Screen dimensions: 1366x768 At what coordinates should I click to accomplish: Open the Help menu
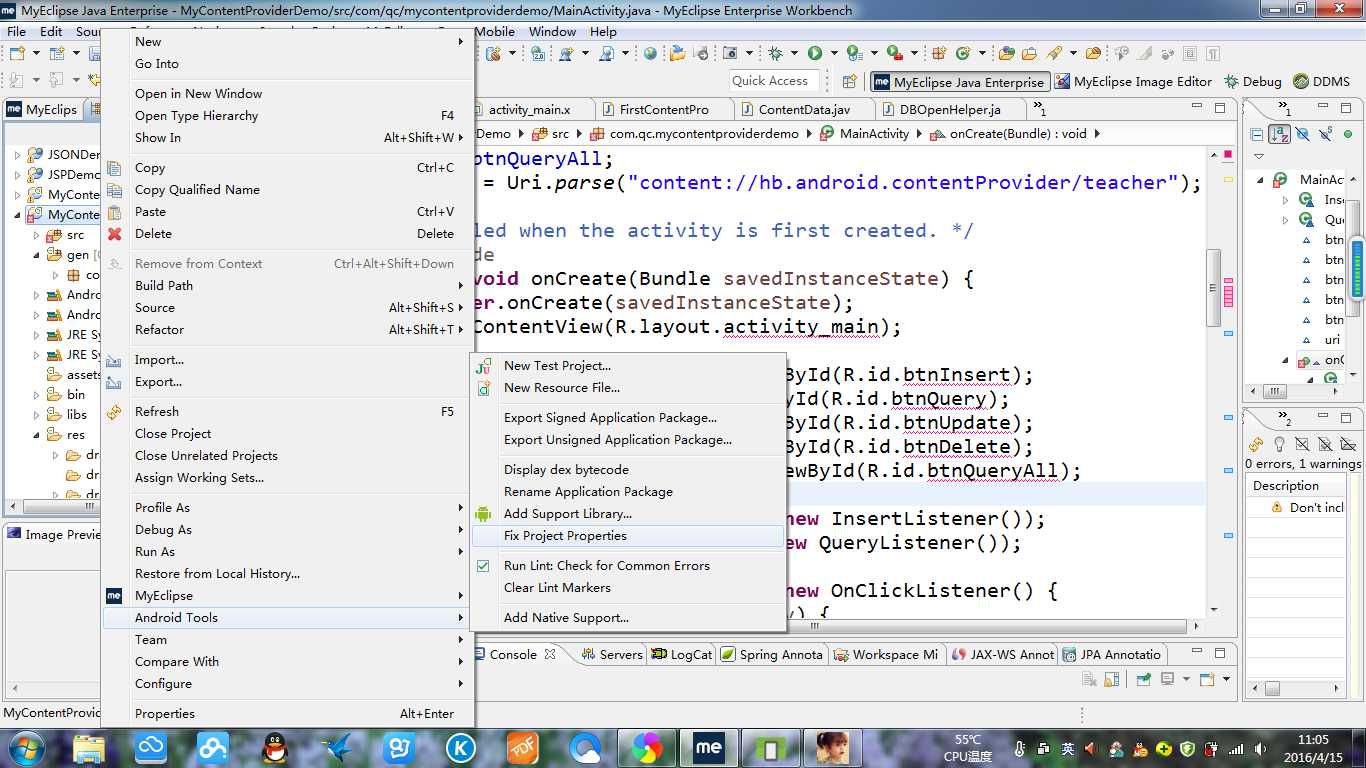coord(603,32)
